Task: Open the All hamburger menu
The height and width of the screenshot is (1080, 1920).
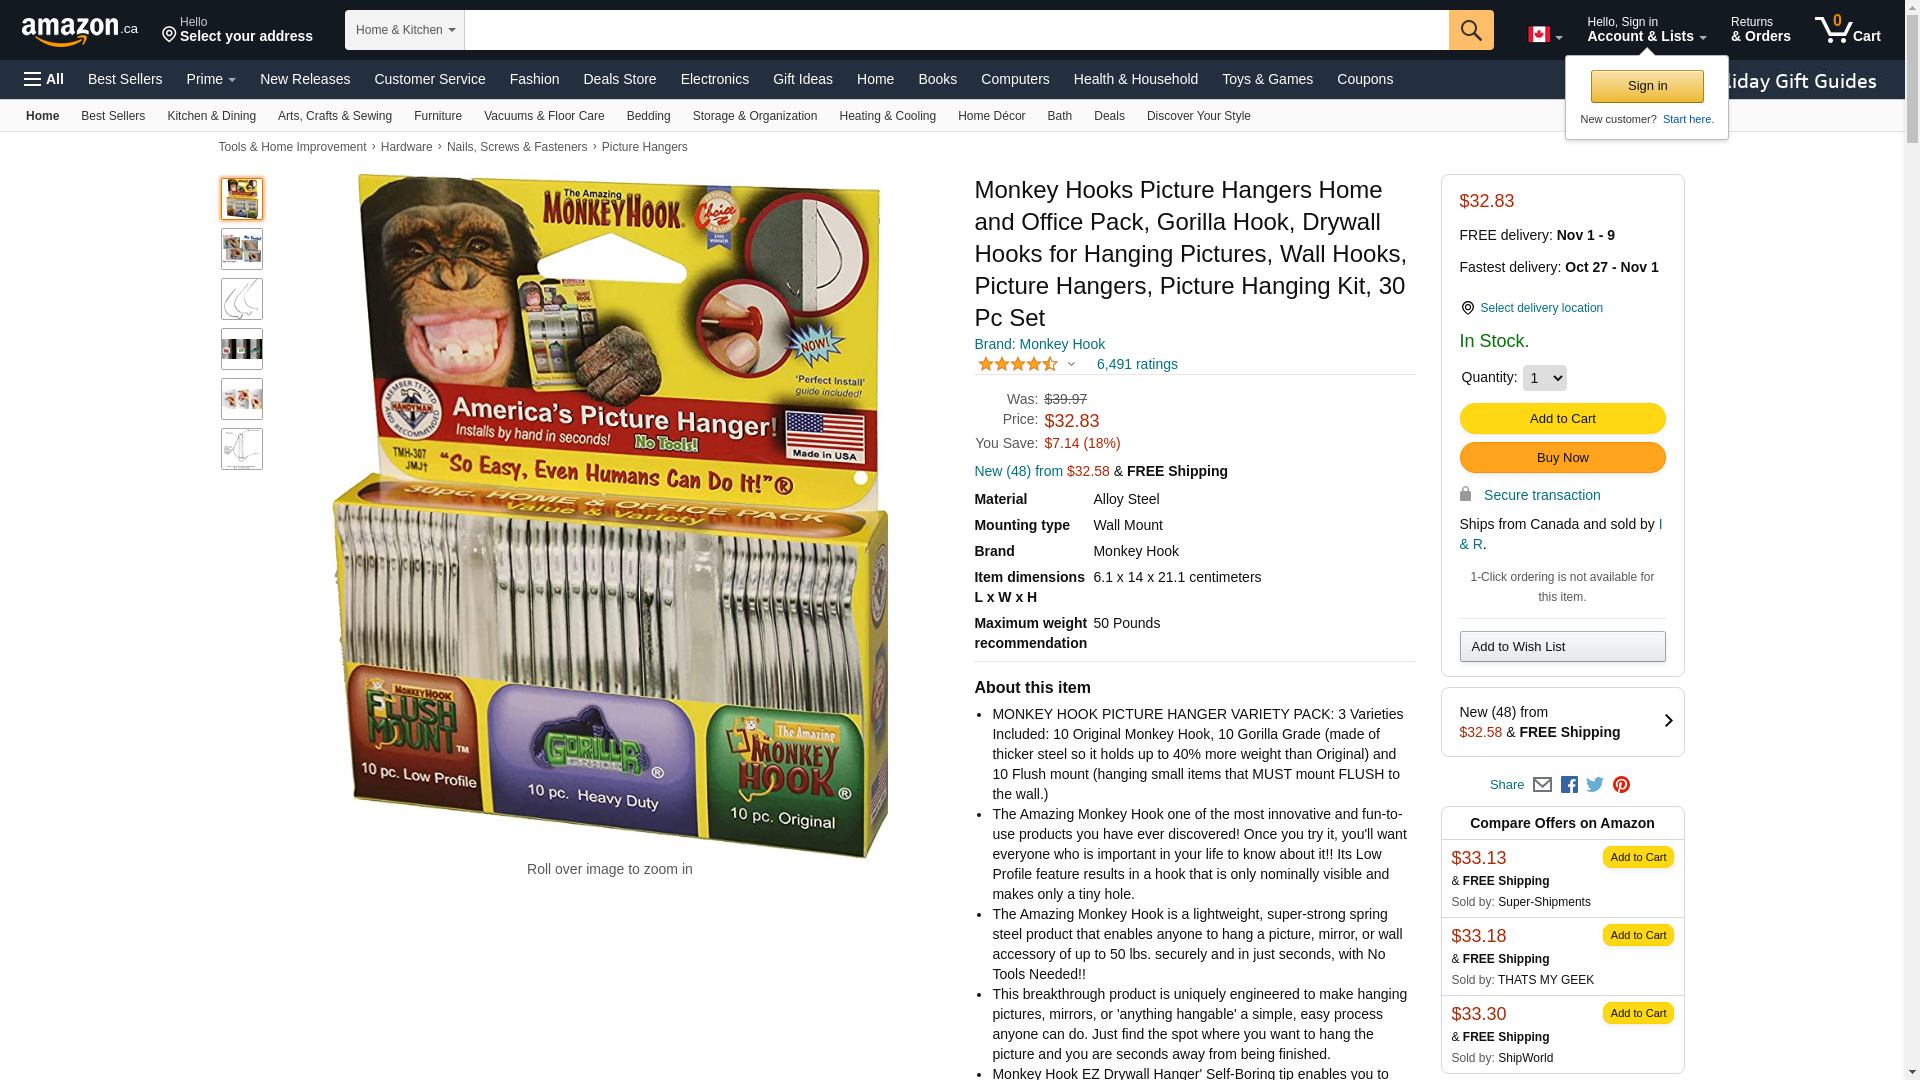Action: point(44,79)
